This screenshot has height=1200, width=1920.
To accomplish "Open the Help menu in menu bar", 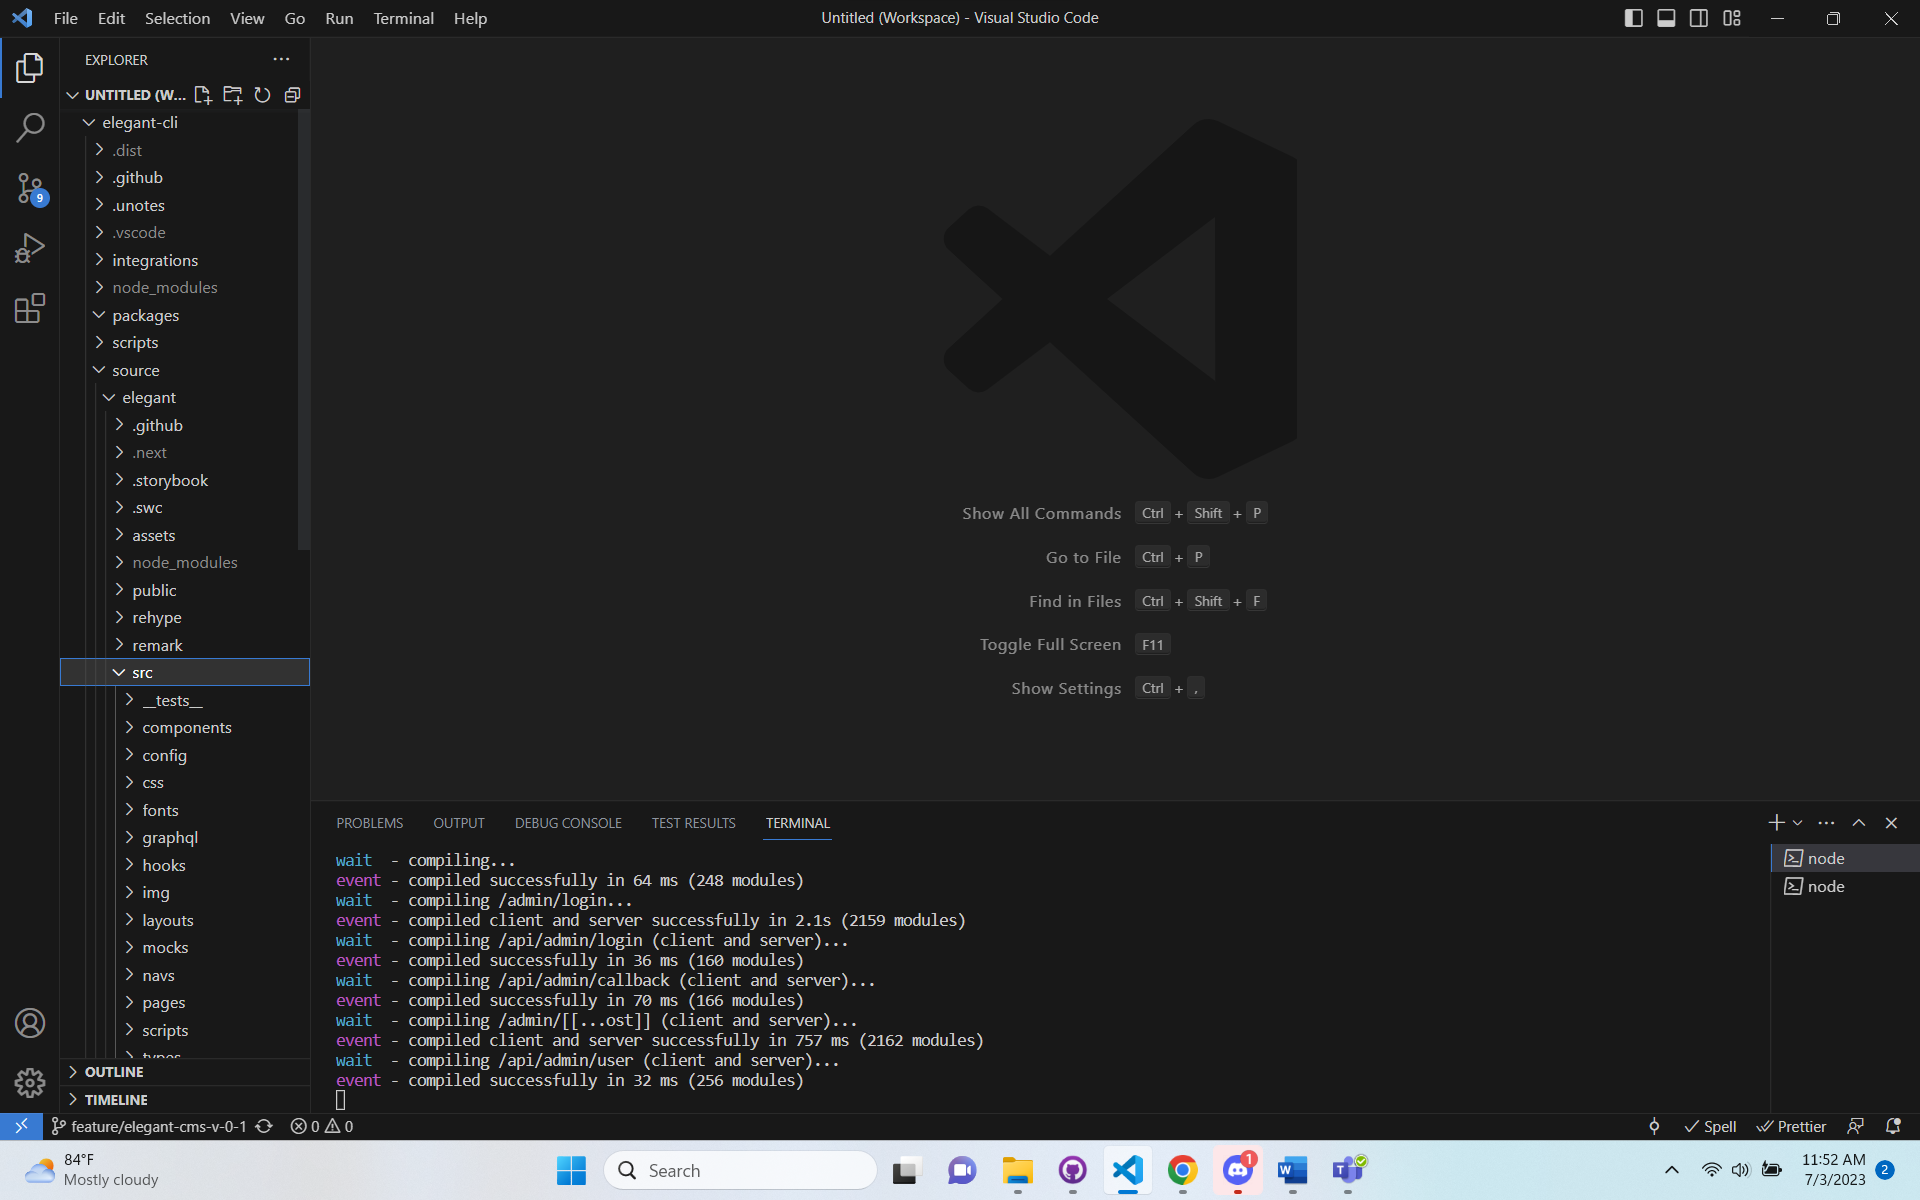I will (470, 18).
